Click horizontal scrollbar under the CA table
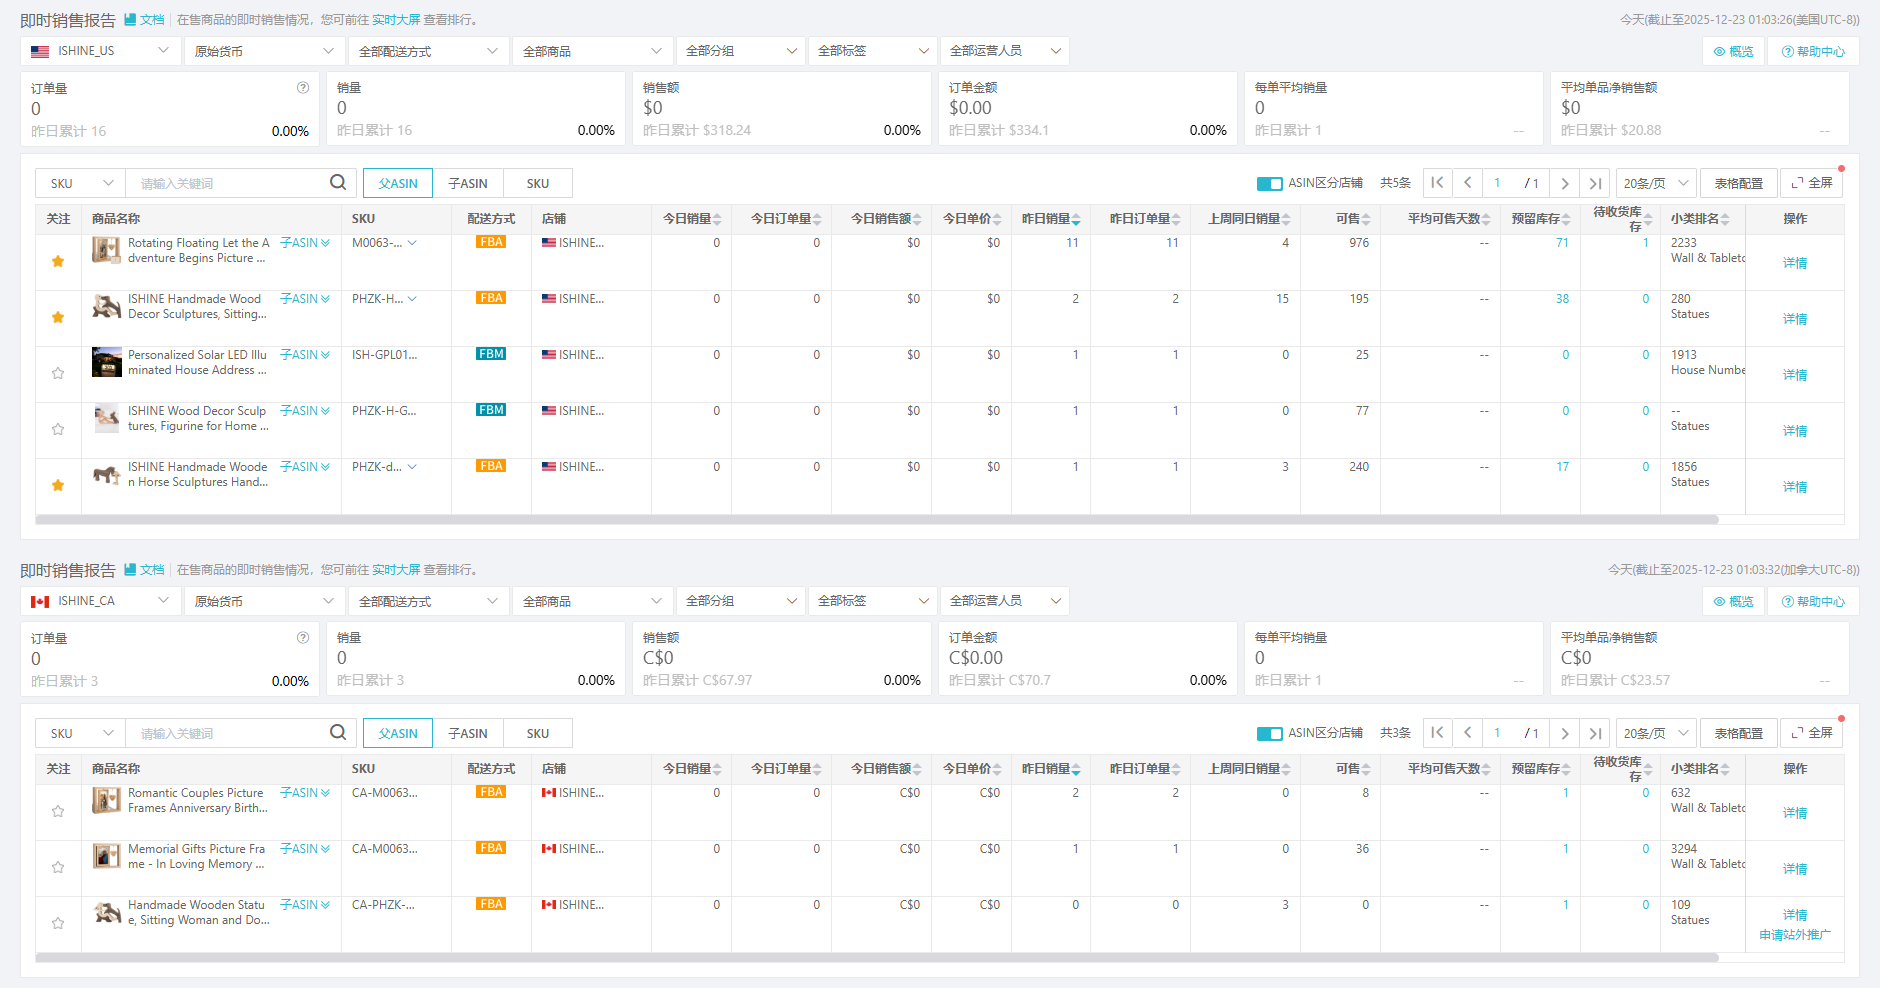This screenshot has width=1880, height=988. pyautogui.click(x=877, y=958)
